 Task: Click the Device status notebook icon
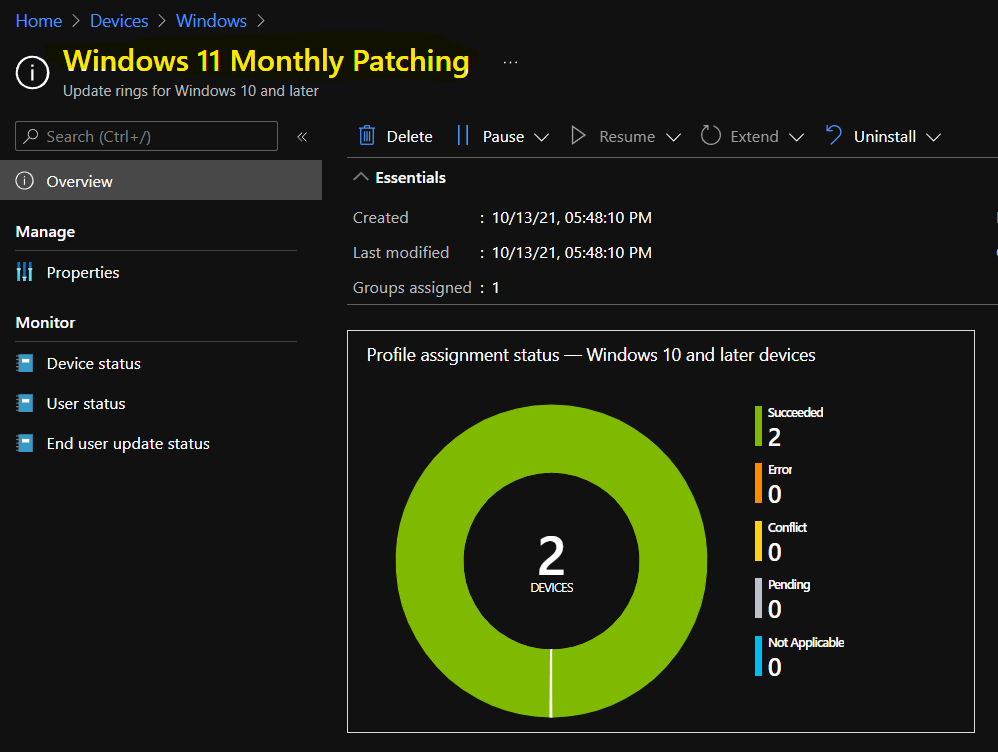click(25, 364)
